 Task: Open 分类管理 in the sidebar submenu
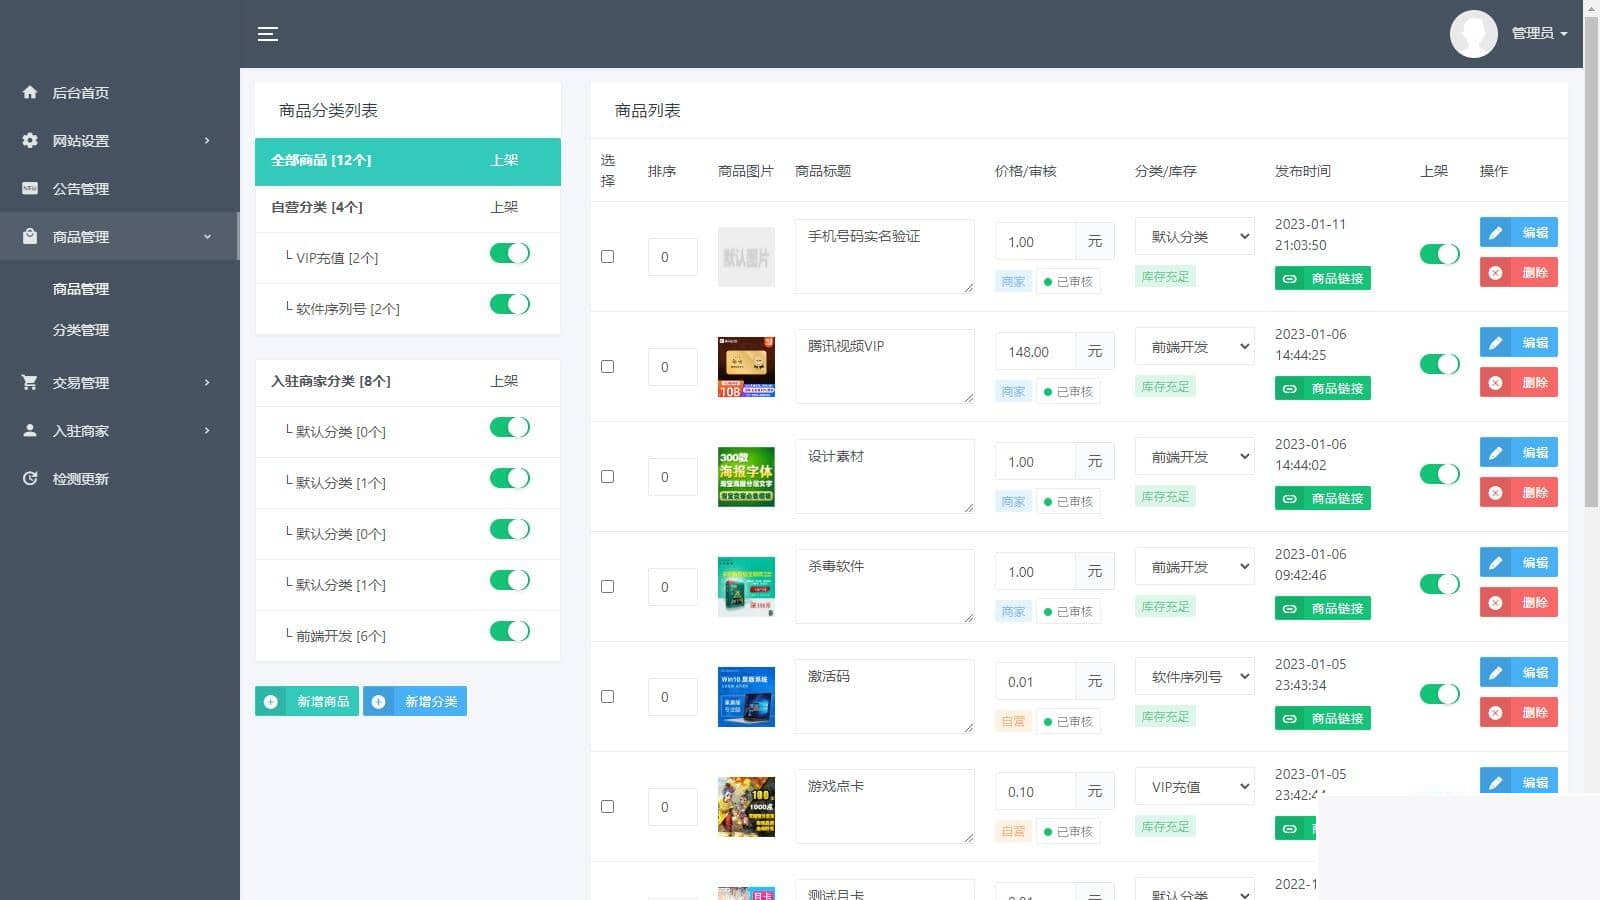point(80,330)
